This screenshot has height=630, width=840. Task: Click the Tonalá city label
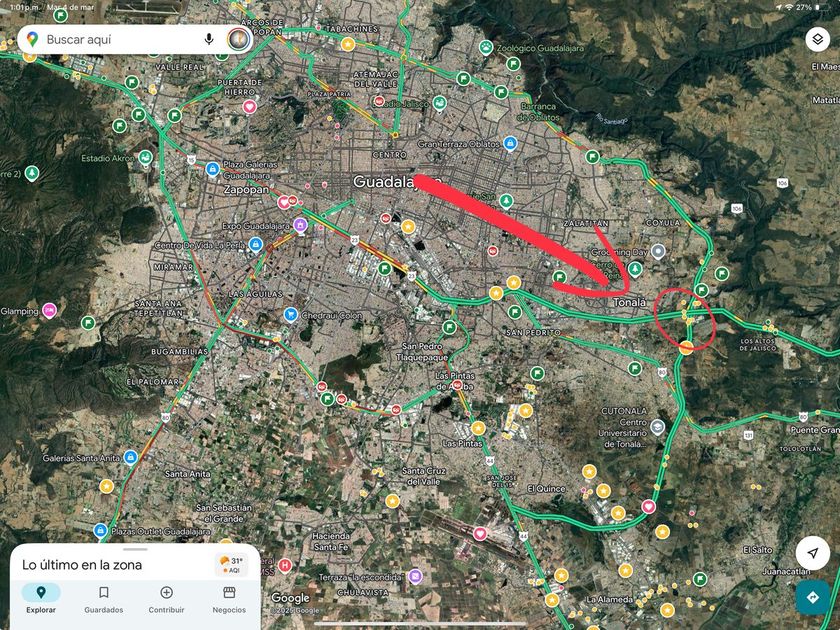click(629, 302)
